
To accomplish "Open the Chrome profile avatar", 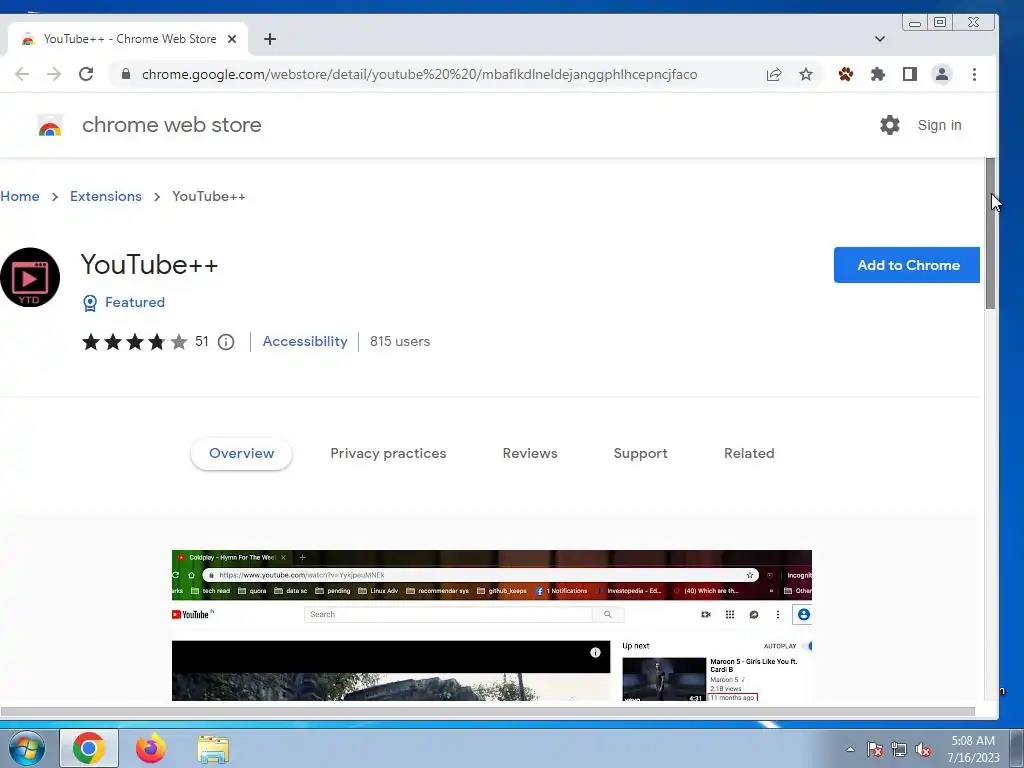I will [942, 74].
